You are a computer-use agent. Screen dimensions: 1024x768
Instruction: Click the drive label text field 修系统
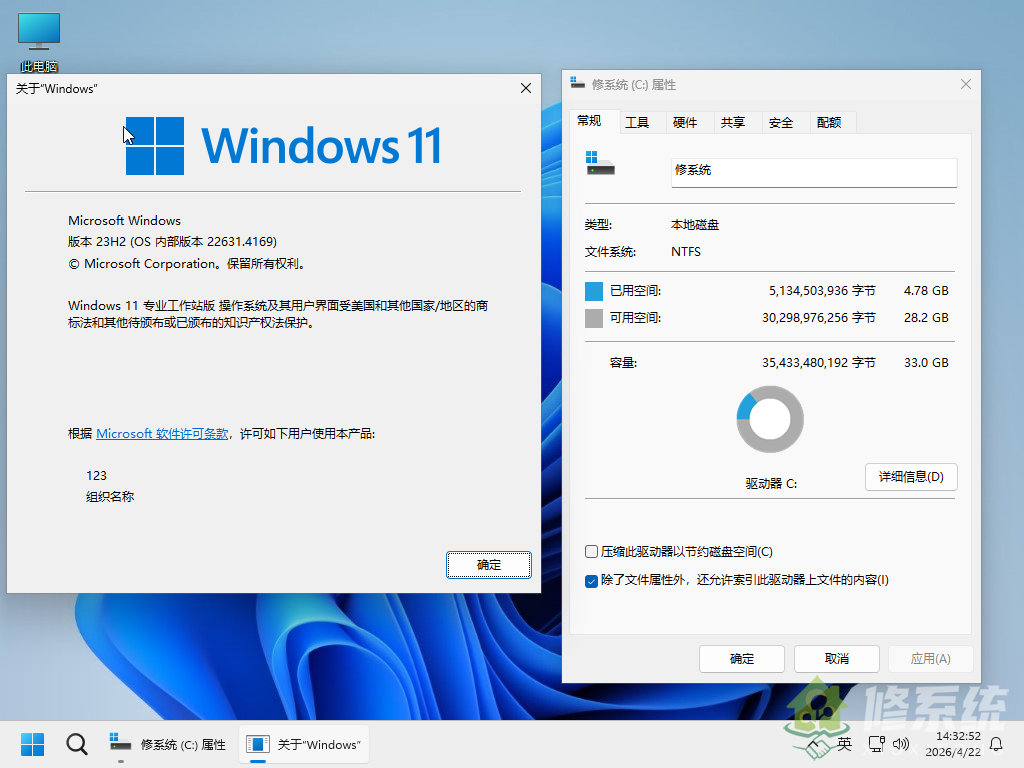(x=813, y=172)
